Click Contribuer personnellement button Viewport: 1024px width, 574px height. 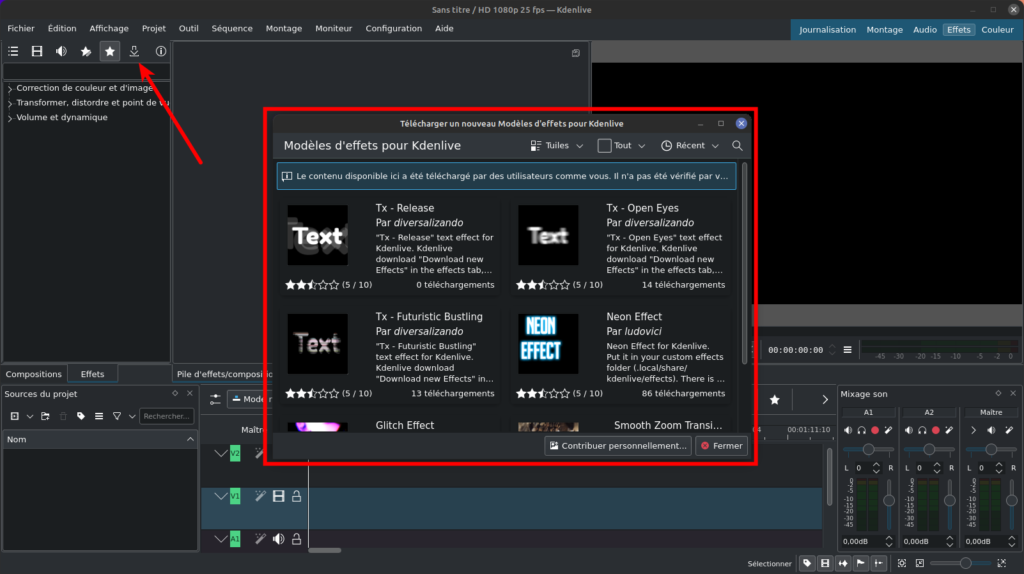(x=617, y=446)
